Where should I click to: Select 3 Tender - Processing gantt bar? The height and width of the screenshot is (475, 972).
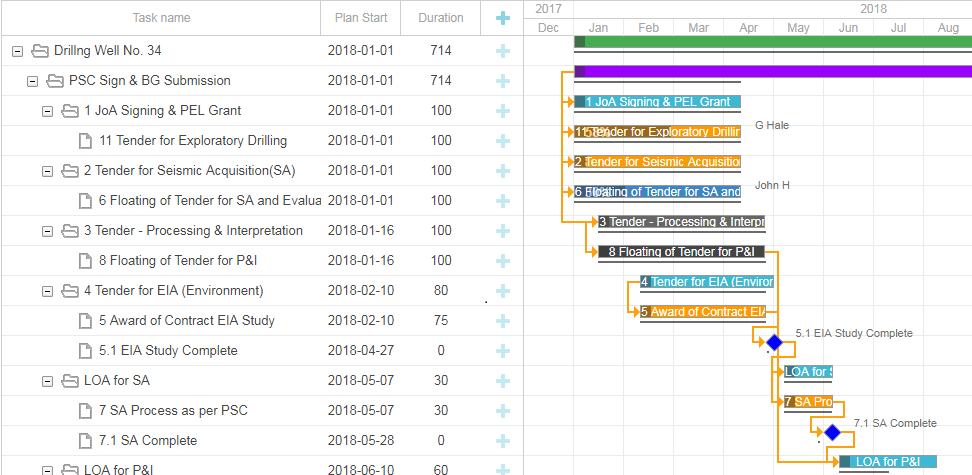pyautogui.click(x=681, y=221)
